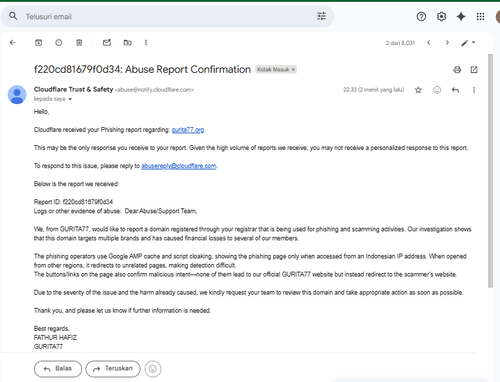Open the Gemini sparkle icon
The image size is (500, 382).
(x=461, y=16)
